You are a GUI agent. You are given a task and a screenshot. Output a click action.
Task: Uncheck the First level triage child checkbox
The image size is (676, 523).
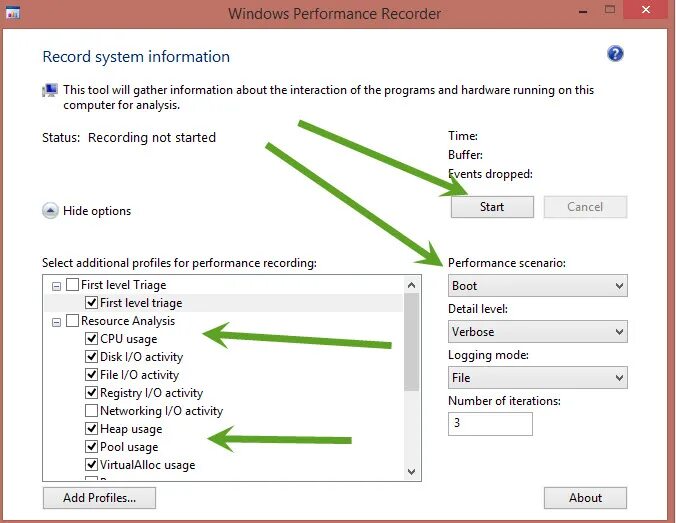(x=91, y=303)
